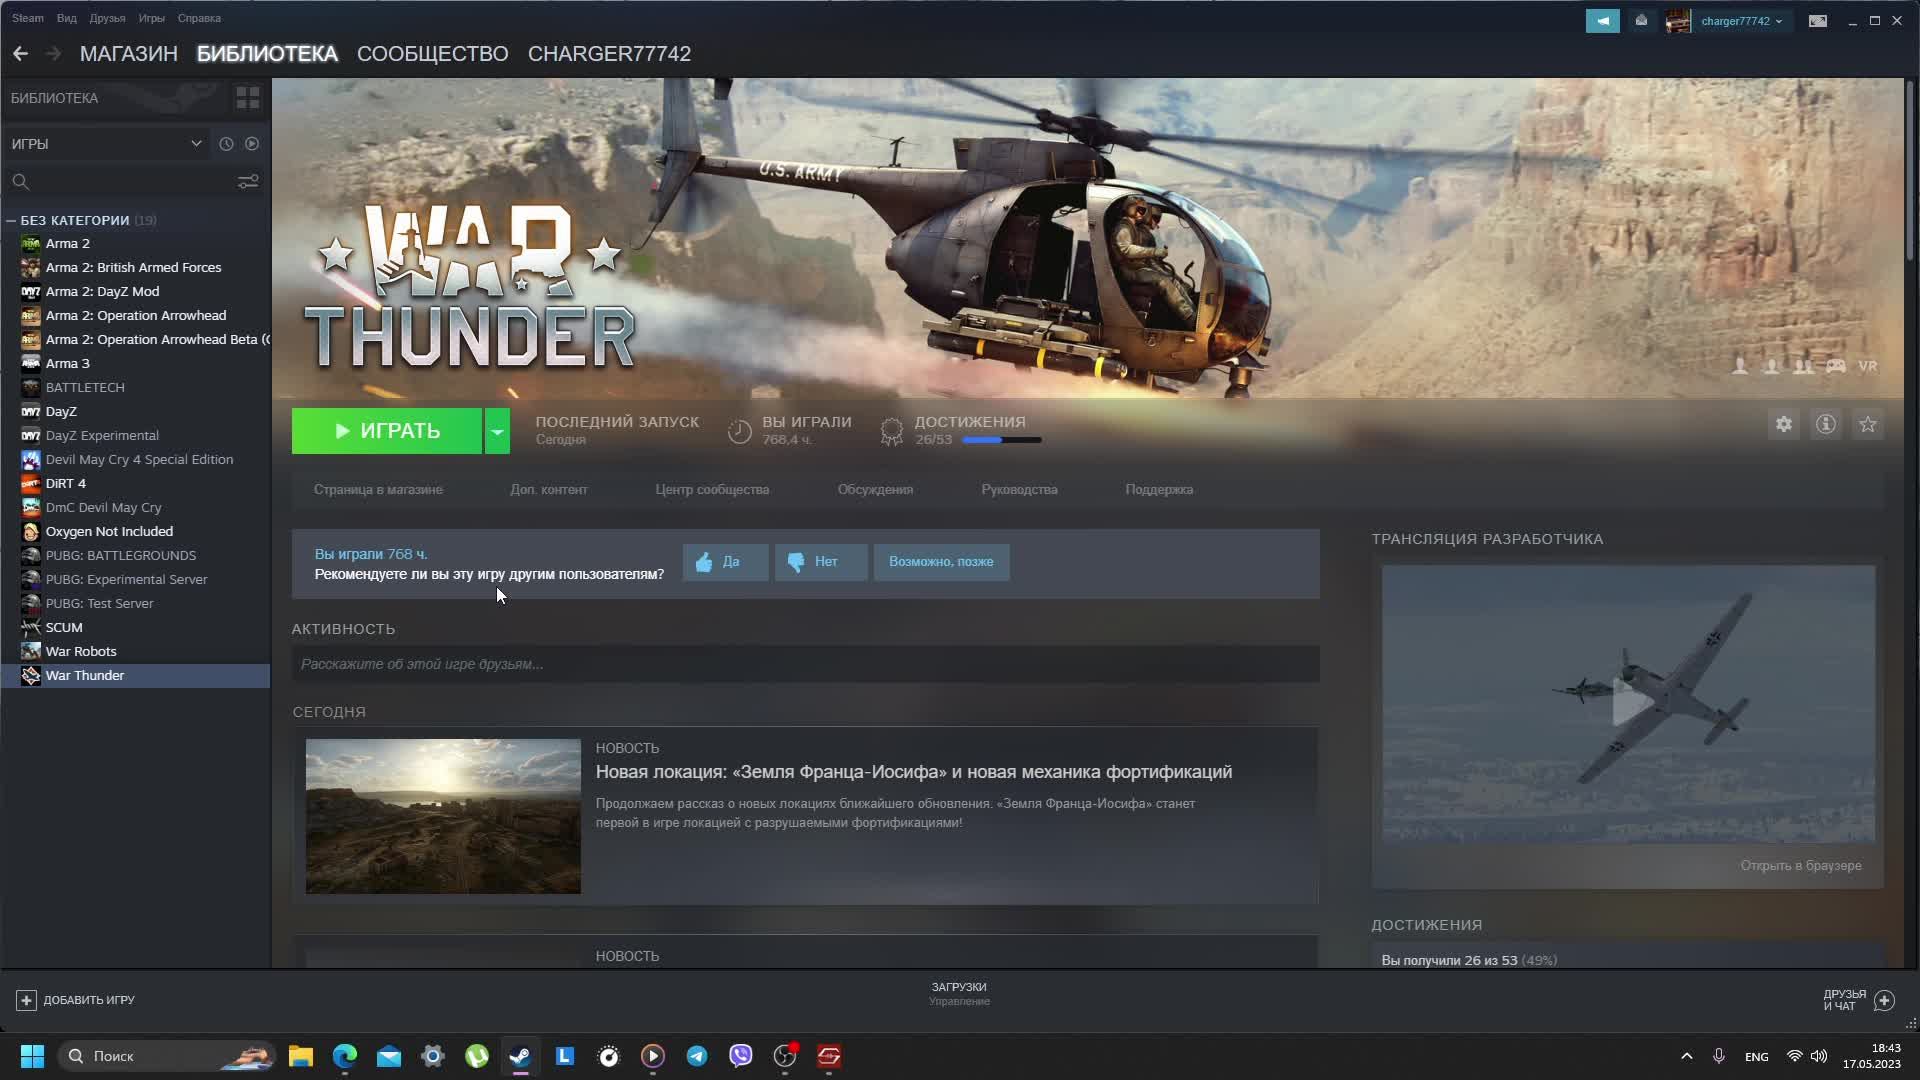The image size is (1920, 1080).
Task: Open ДРУЗЬЯ И ЧАТ panel
Action: pyautogui.click(x=1858, y=1000)
